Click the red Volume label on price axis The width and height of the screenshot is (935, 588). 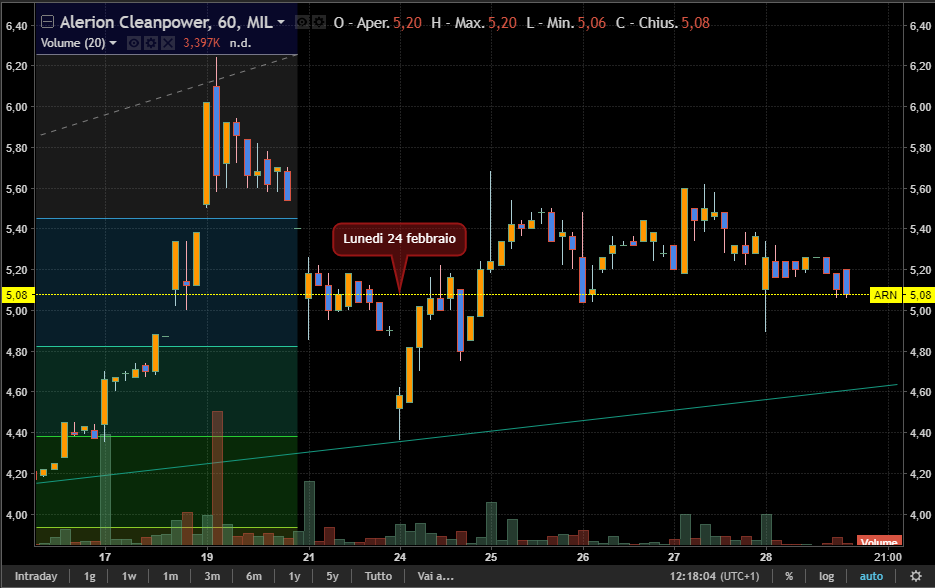880,541
